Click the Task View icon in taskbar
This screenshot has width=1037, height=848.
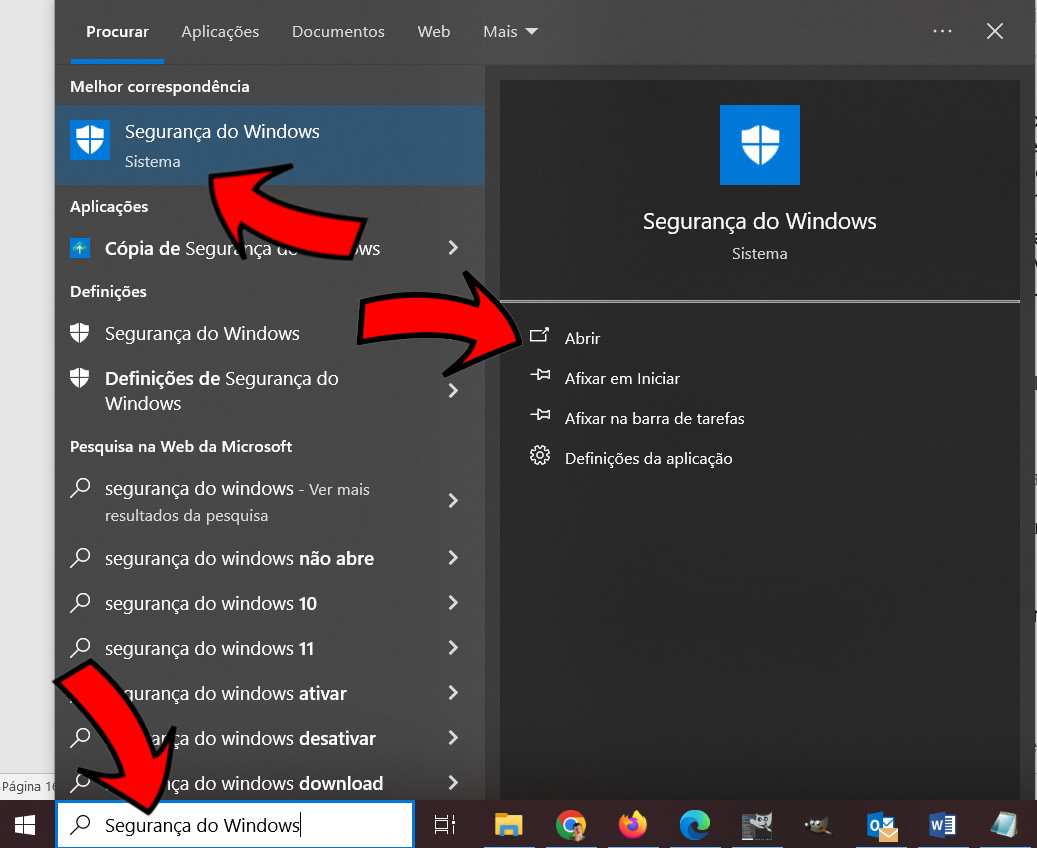coord(444,825)
